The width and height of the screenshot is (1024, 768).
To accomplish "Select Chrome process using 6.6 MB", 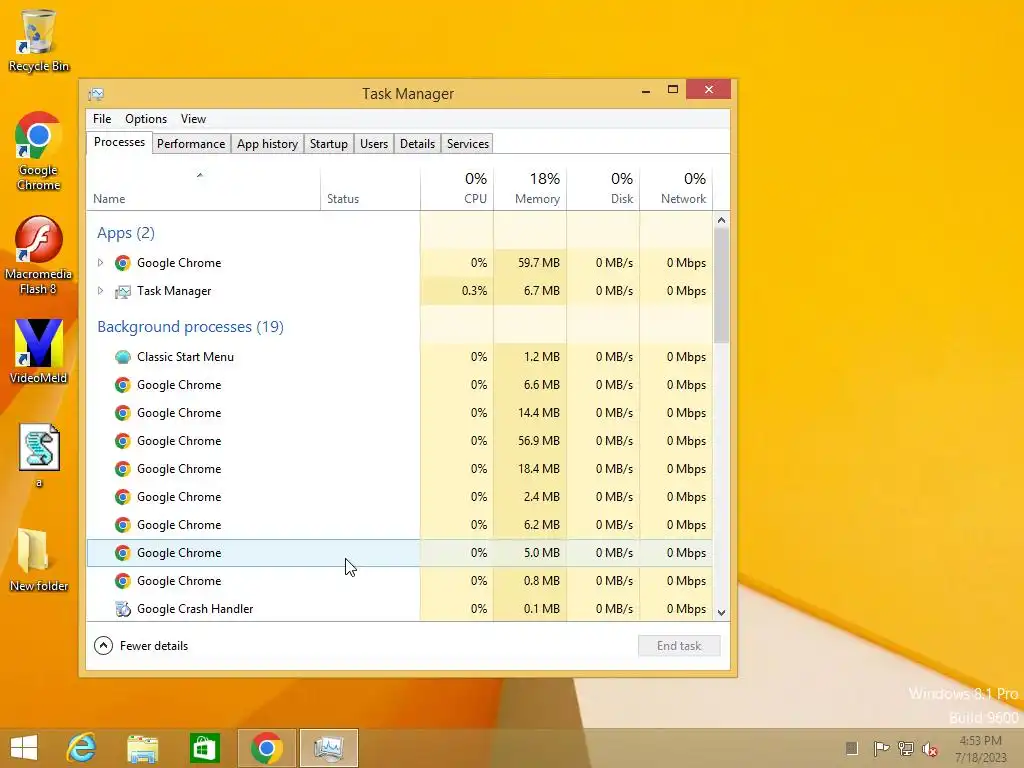I will (x=400, y=385).
